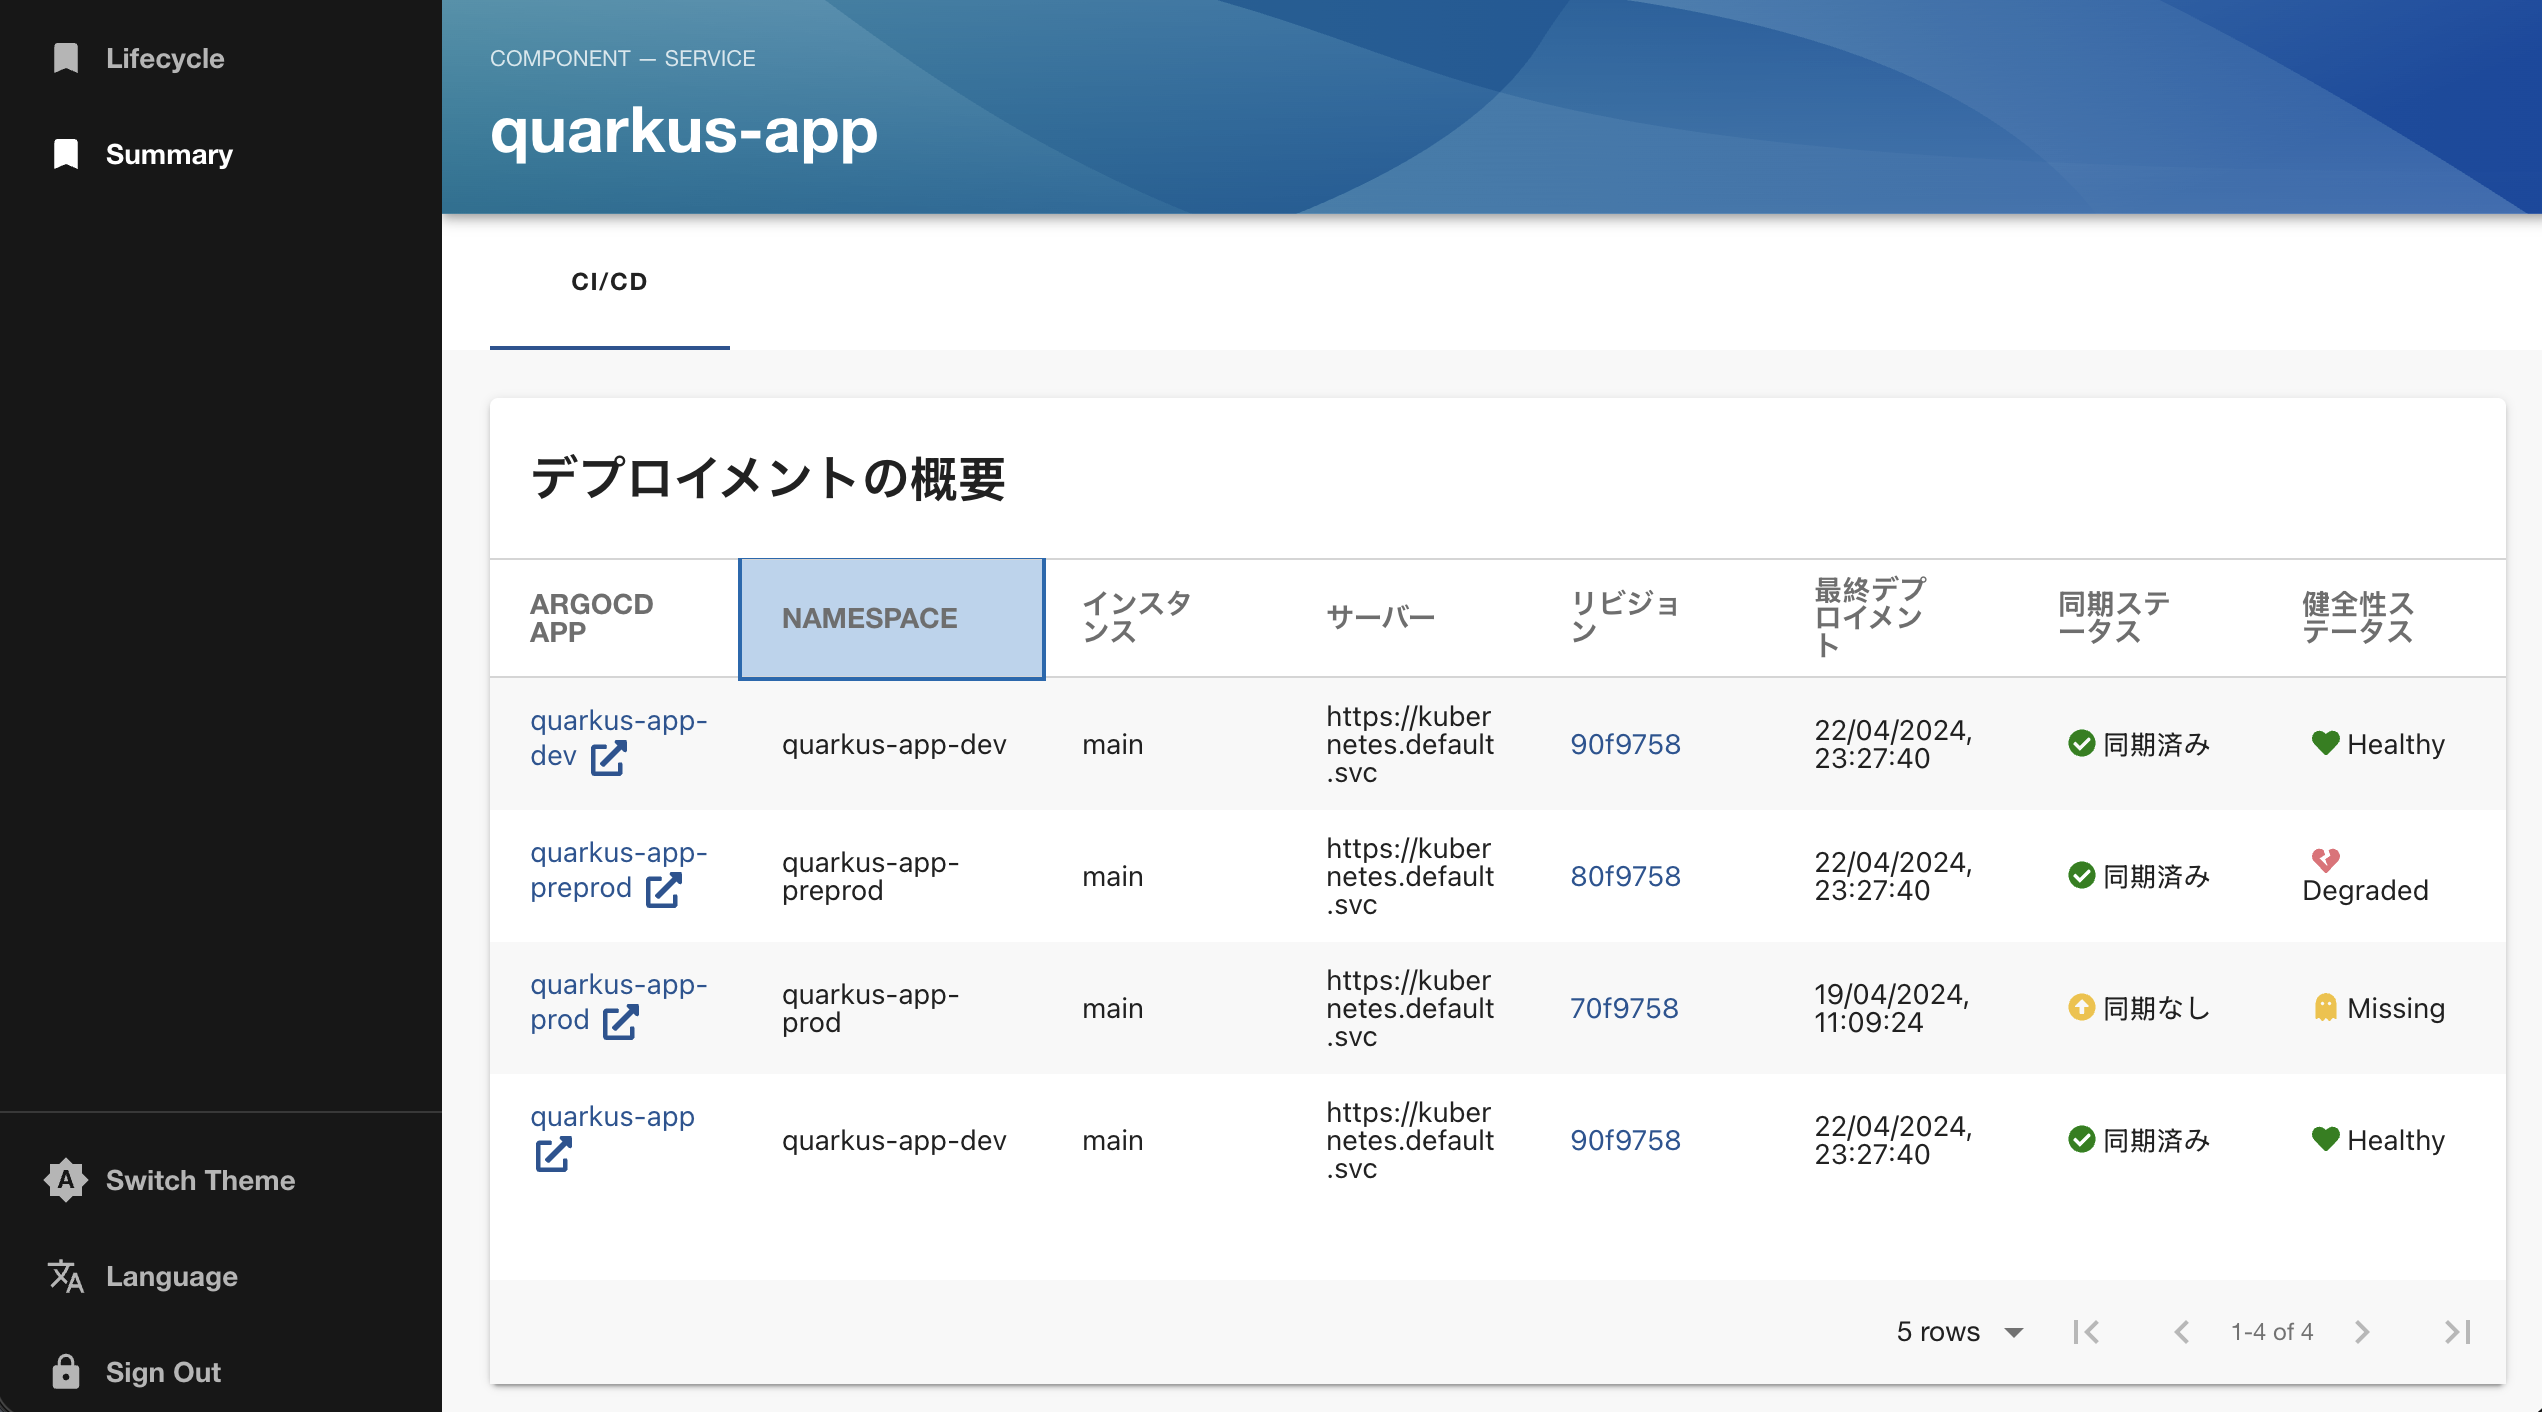Go to last page arrow
The height and width of the screenshot is (1412, 2542).
tap(2458, 1332)
